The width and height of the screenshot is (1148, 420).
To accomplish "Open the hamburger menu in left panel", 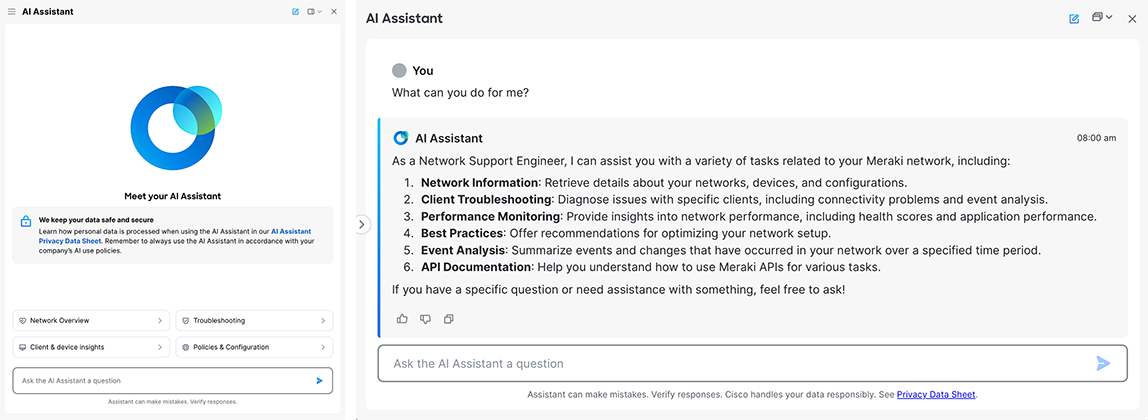I will pos(11,12).
